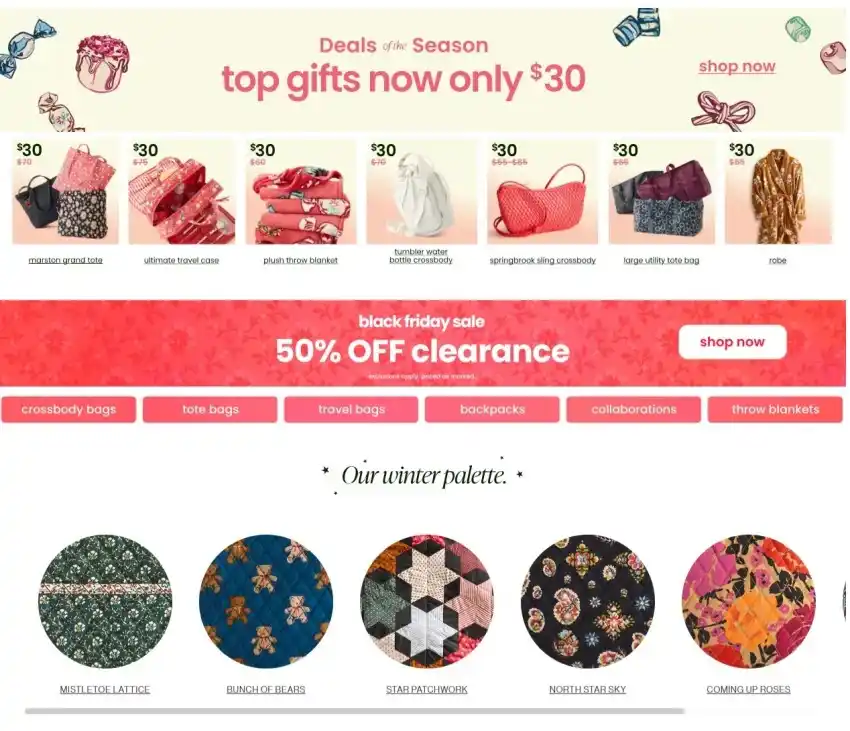Select the crossbody bags category
Image resolution: width=850 pixels, height=731 pixels.
click(69, 409)
